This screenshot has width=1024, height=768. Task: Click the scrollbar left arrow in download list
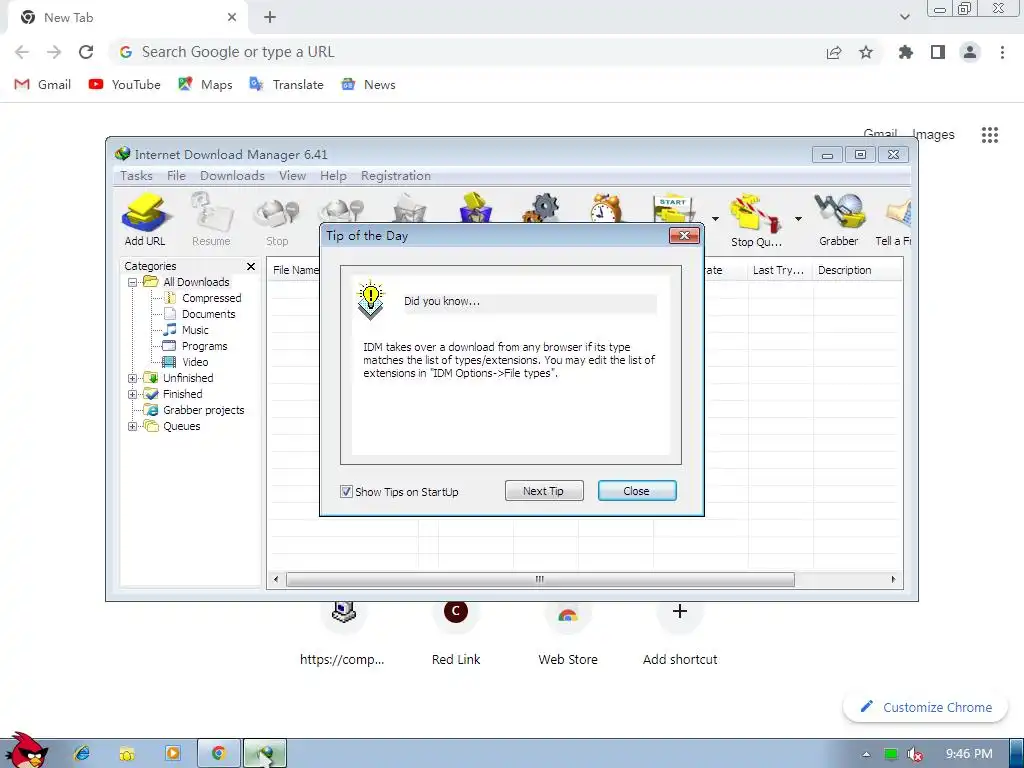tap(276, 579)
